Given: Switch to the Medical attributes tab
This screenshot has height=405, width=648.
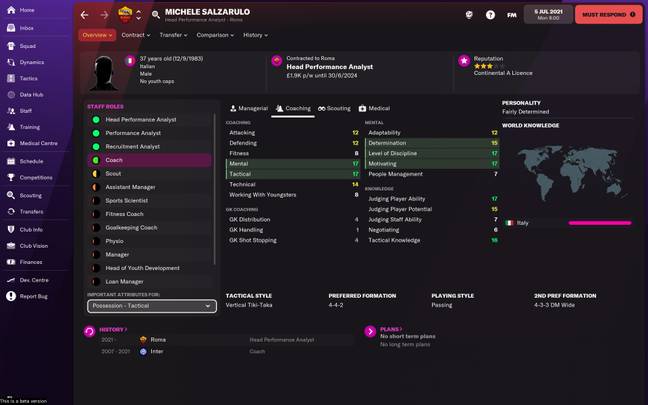Looking at the screenshot, I should 374,108.
